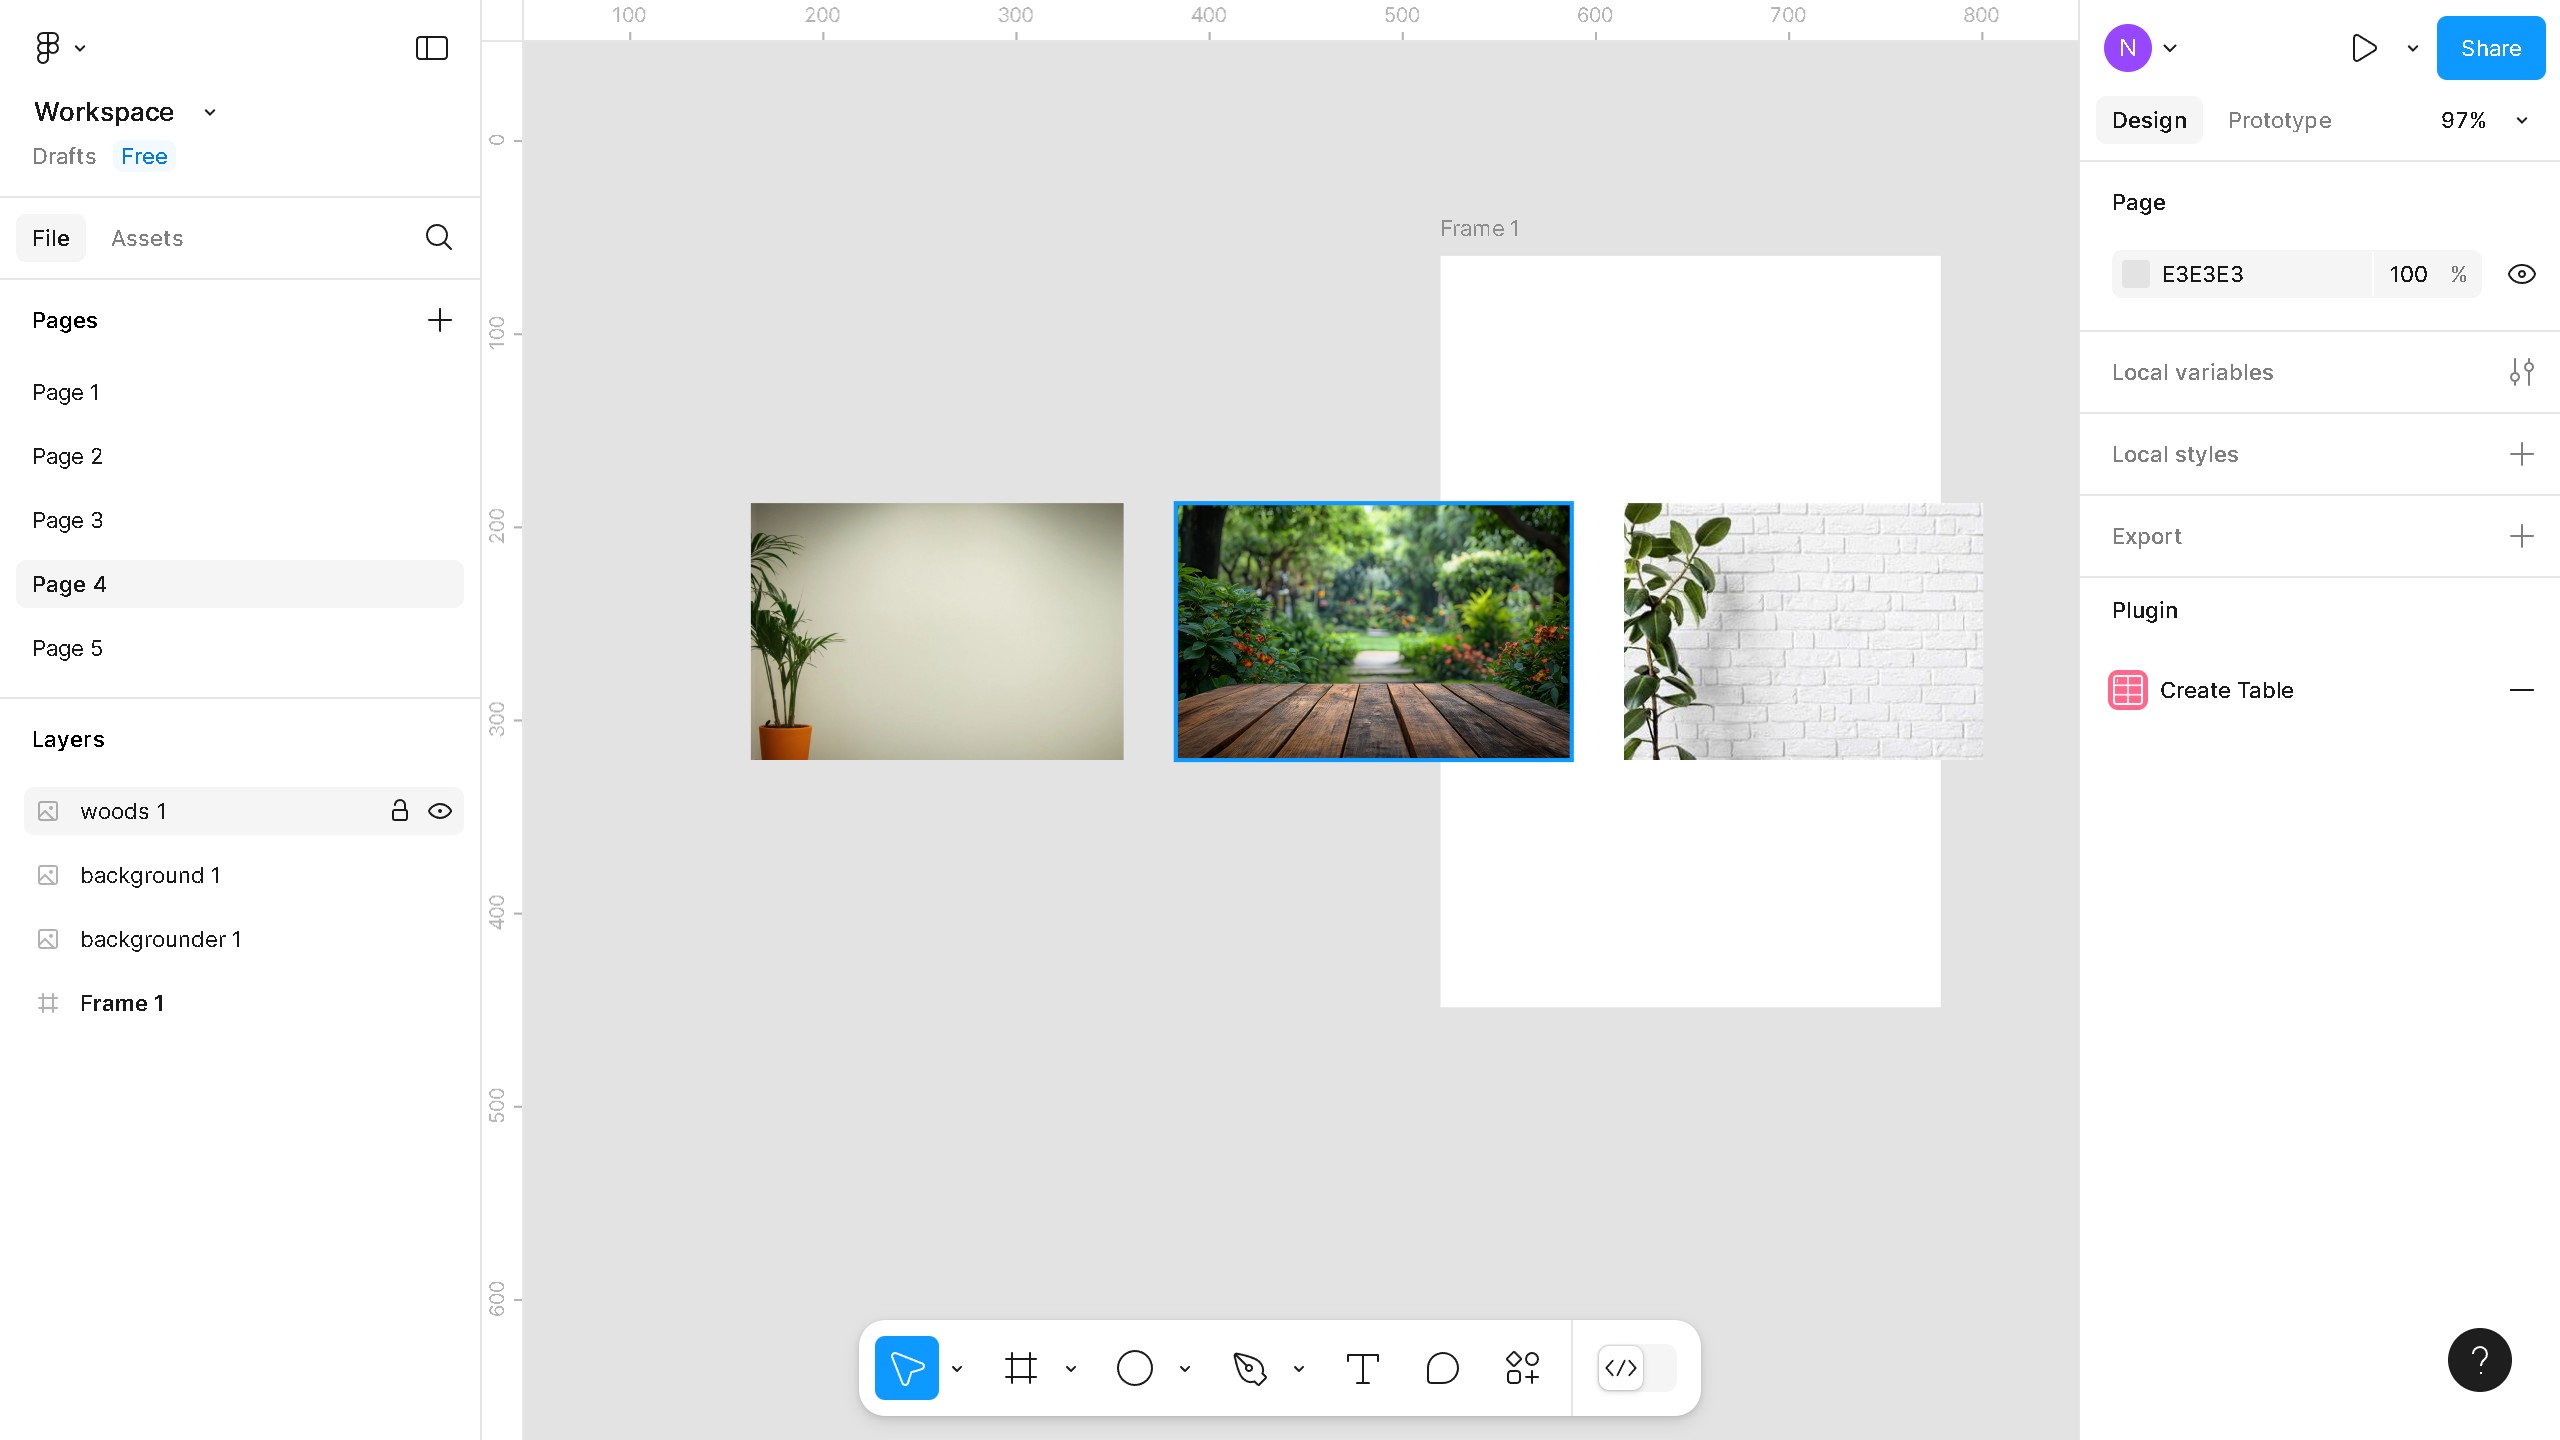Open Local variables settings icon
Viewport: 2560px width, 1440px height.
tap(2521, 372)
